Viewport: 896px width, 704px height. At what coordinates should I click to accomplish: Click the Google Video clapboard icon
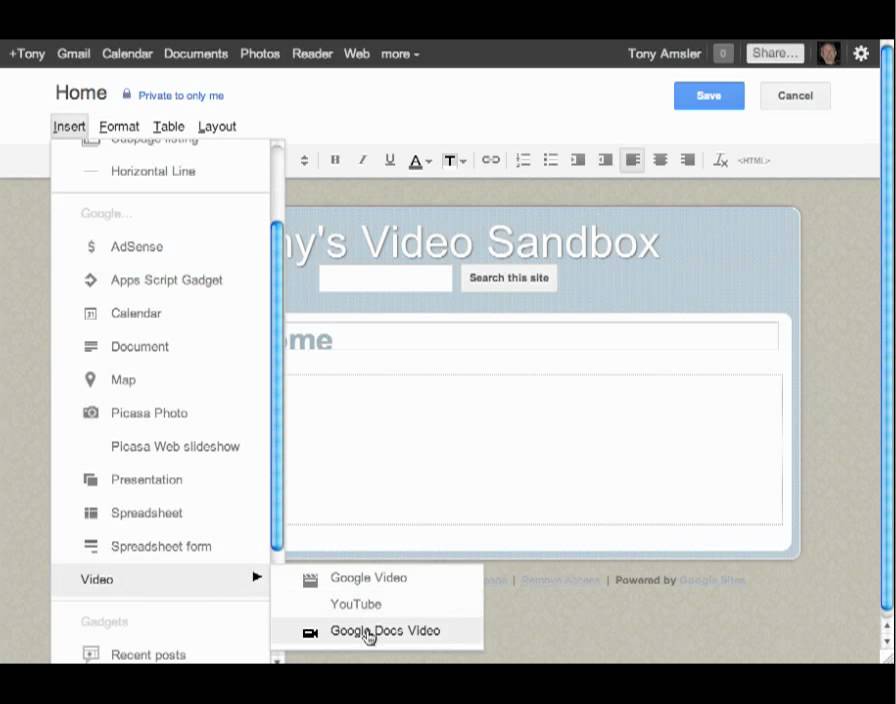(310, 581)
